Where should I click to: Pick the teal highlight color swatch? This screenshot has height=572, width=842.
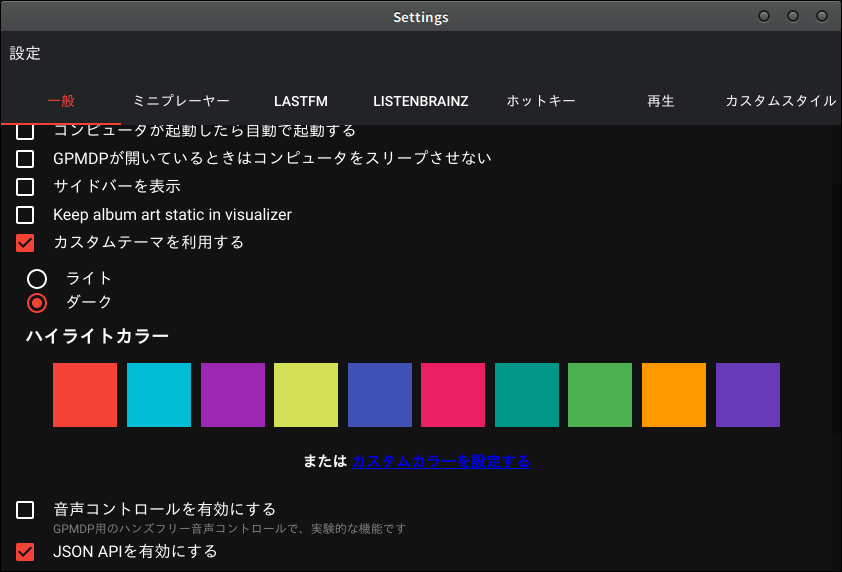(527, 395)
